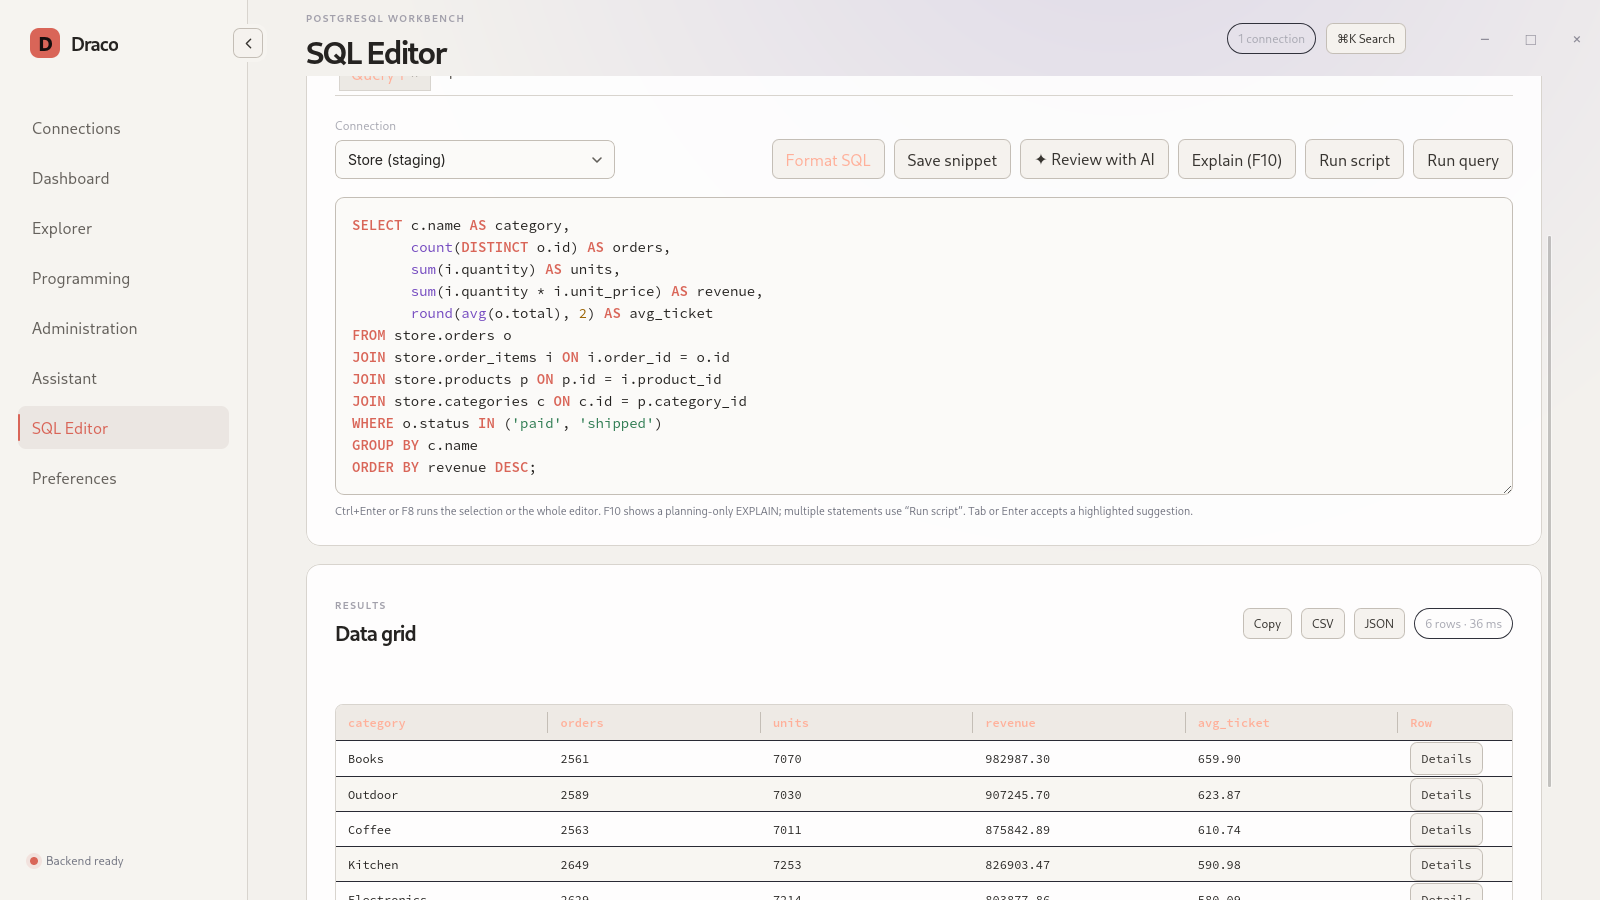Click the vertical page scrollbar

tap(1550, 510)
